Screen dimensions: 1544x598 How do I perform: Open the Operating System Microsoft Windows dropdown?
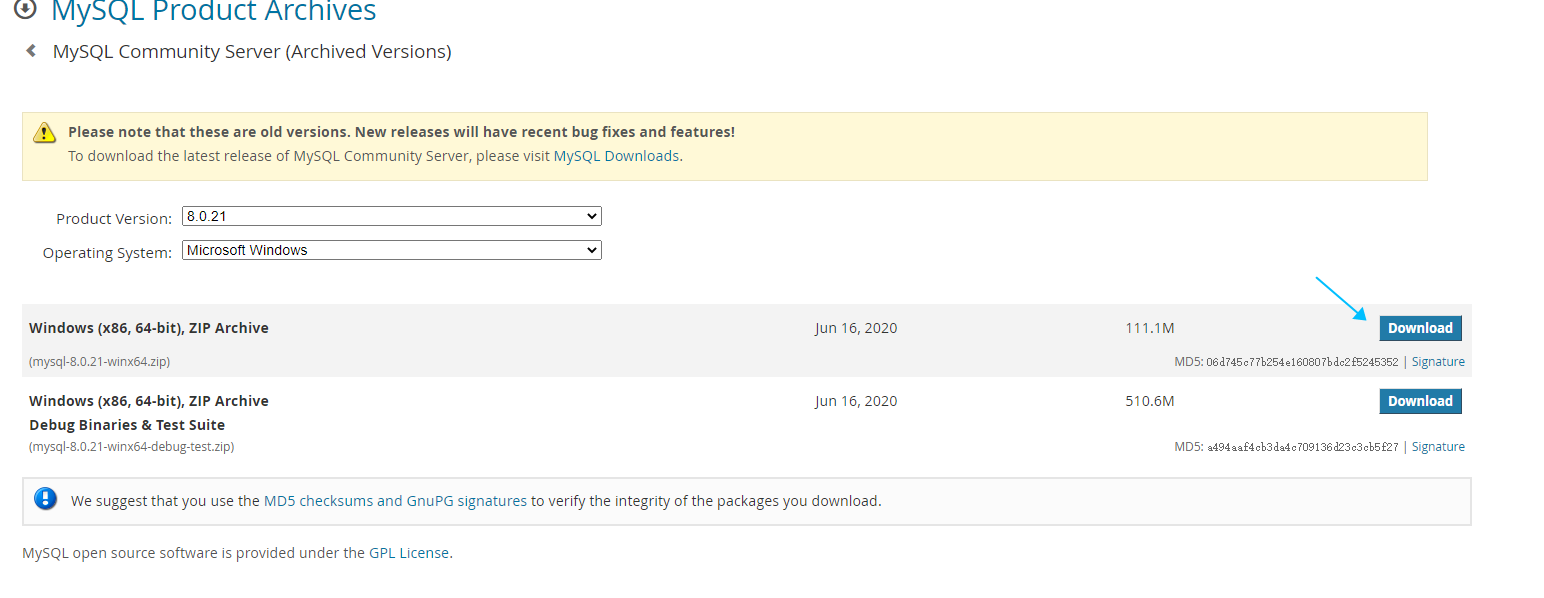392,250
